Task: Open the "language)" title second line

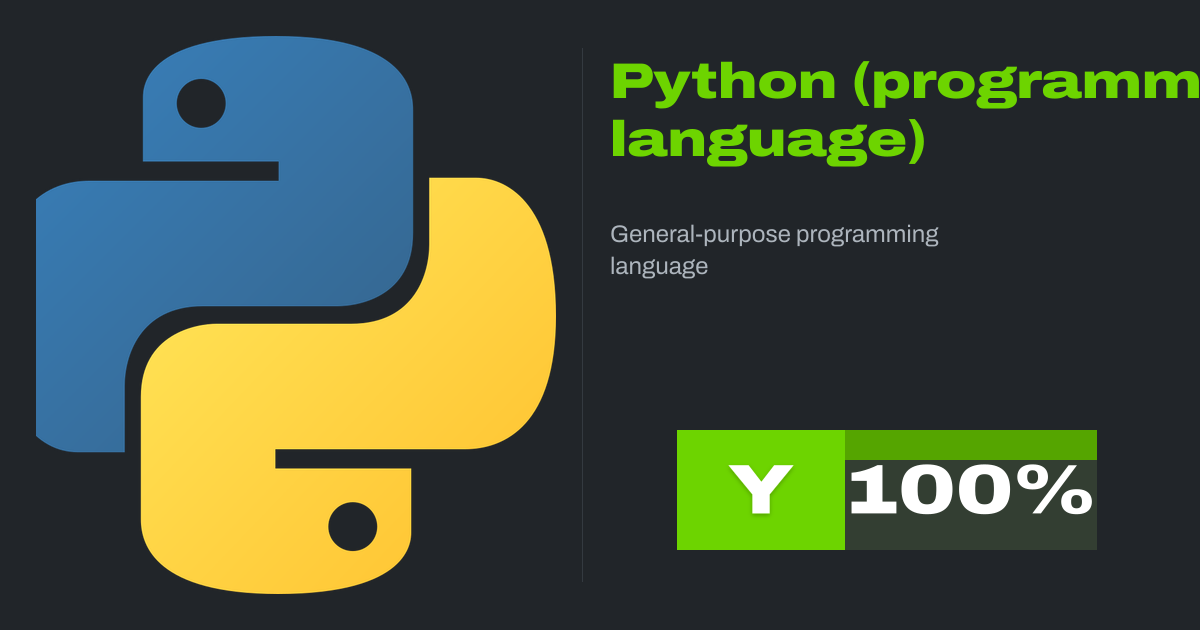Action: (768, 142)
